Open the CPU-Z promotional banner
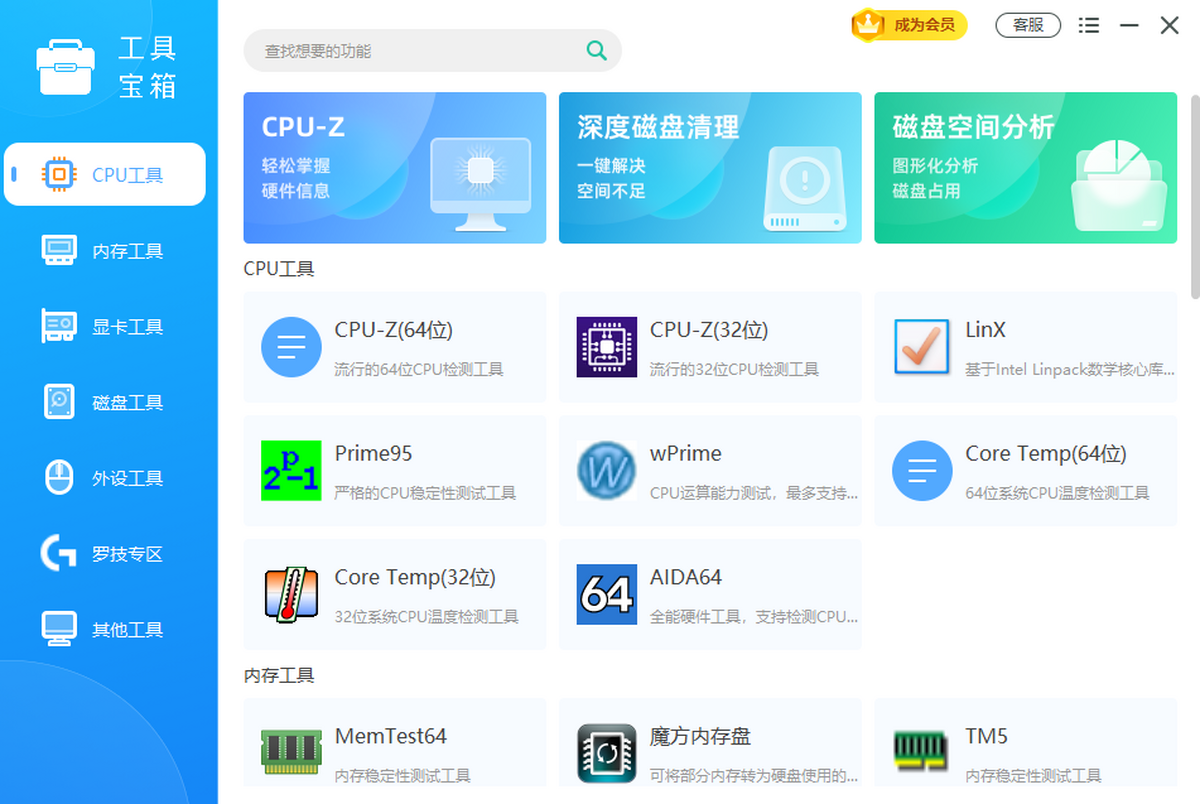This screenshot has height=804, width=1200. [395, 168]
